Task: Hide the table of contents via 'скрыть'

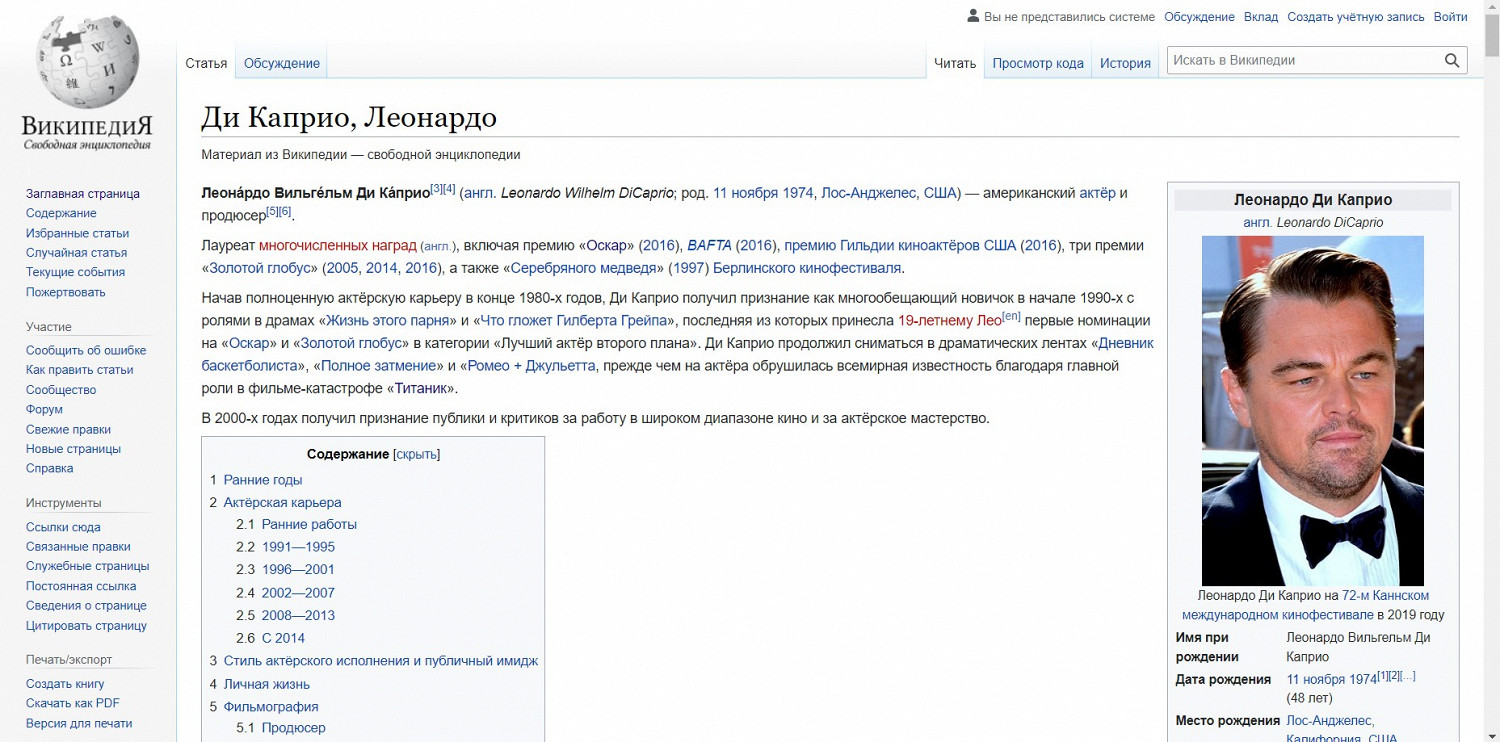Action: point(417,454)
